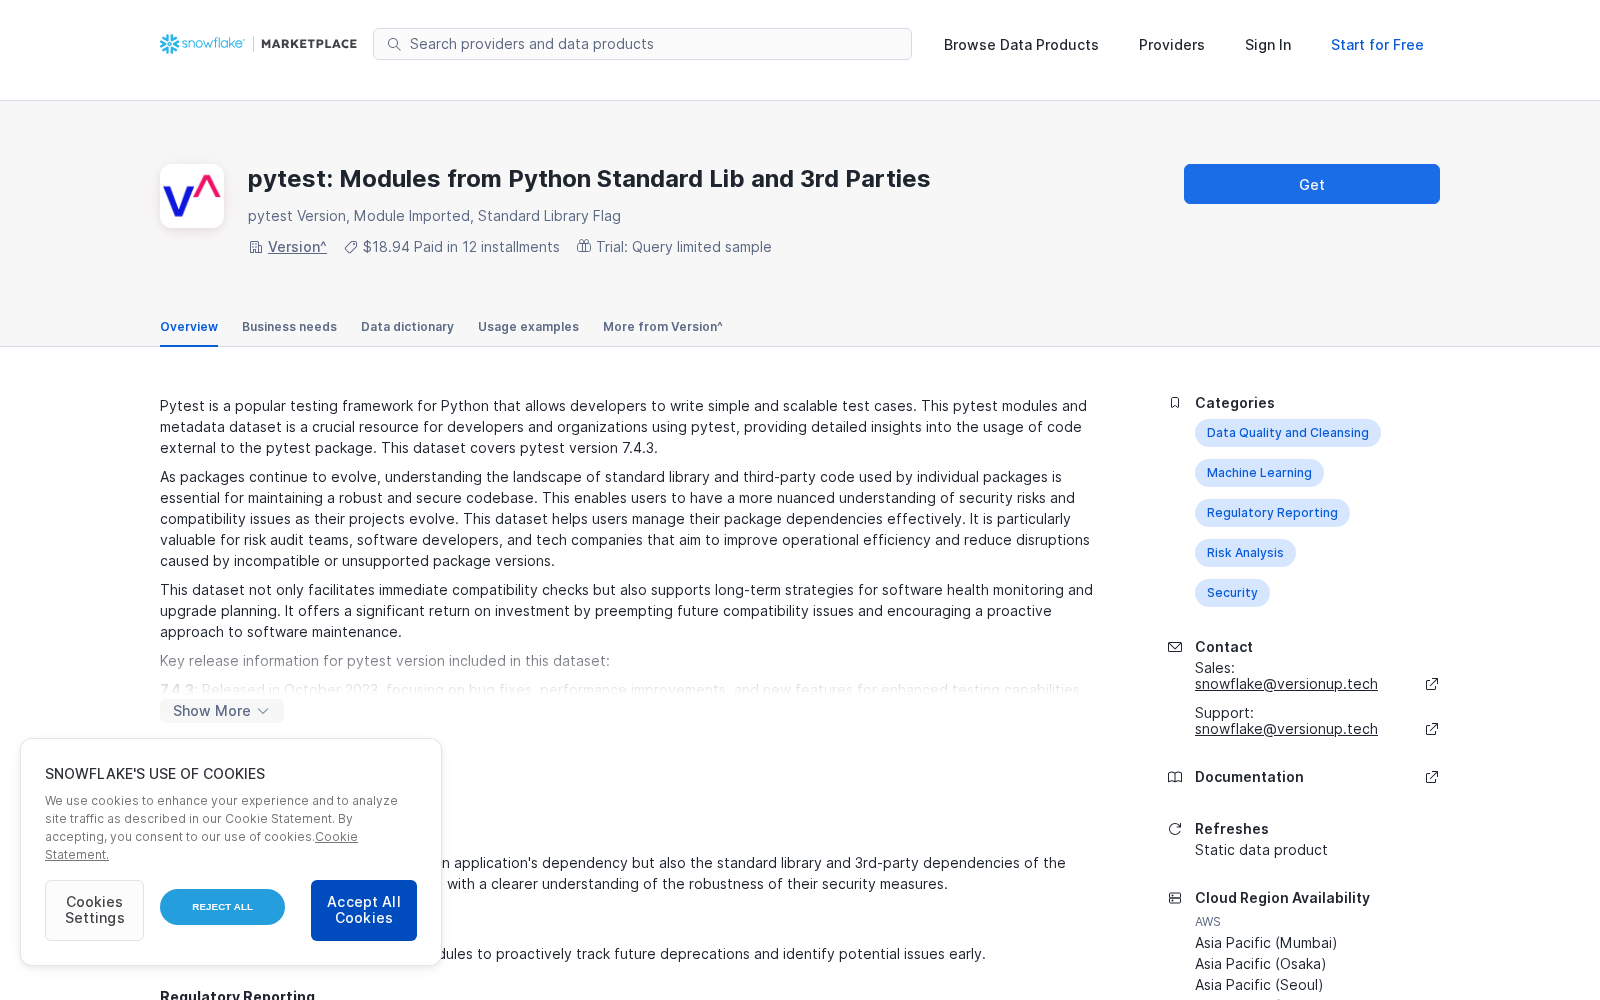Click the "SNOWFLAKE'S USE OF COOKIES" heading
Viewport: 1600px width, 1000px height.
click(155, 774)
